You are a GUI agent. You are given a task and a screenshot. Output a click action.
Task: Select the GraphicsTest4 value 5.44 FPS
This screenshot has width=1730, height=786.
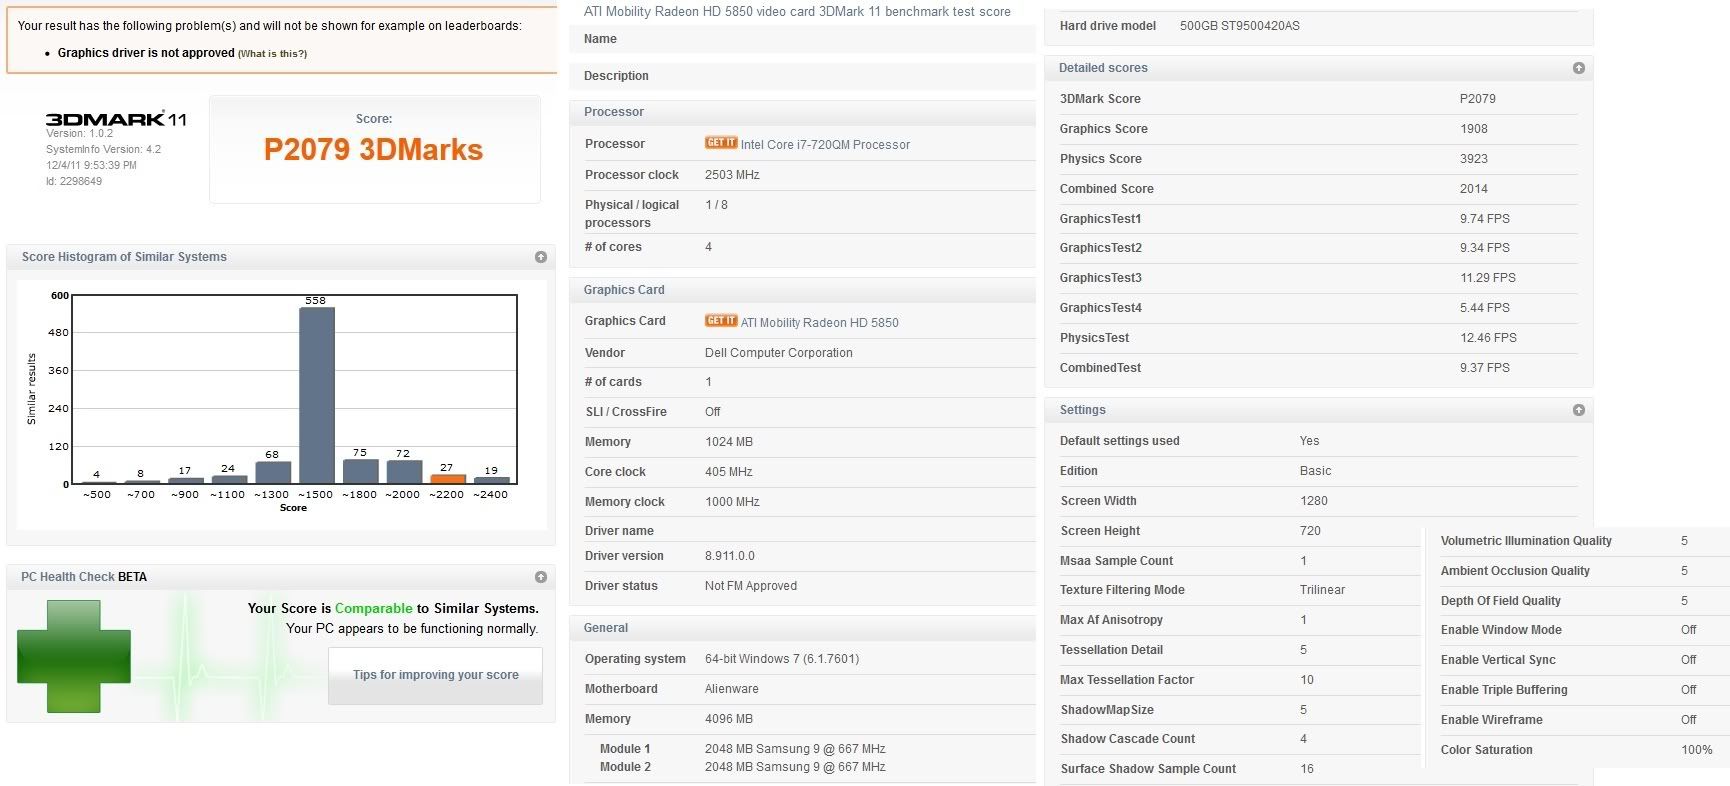(1485, 308)
